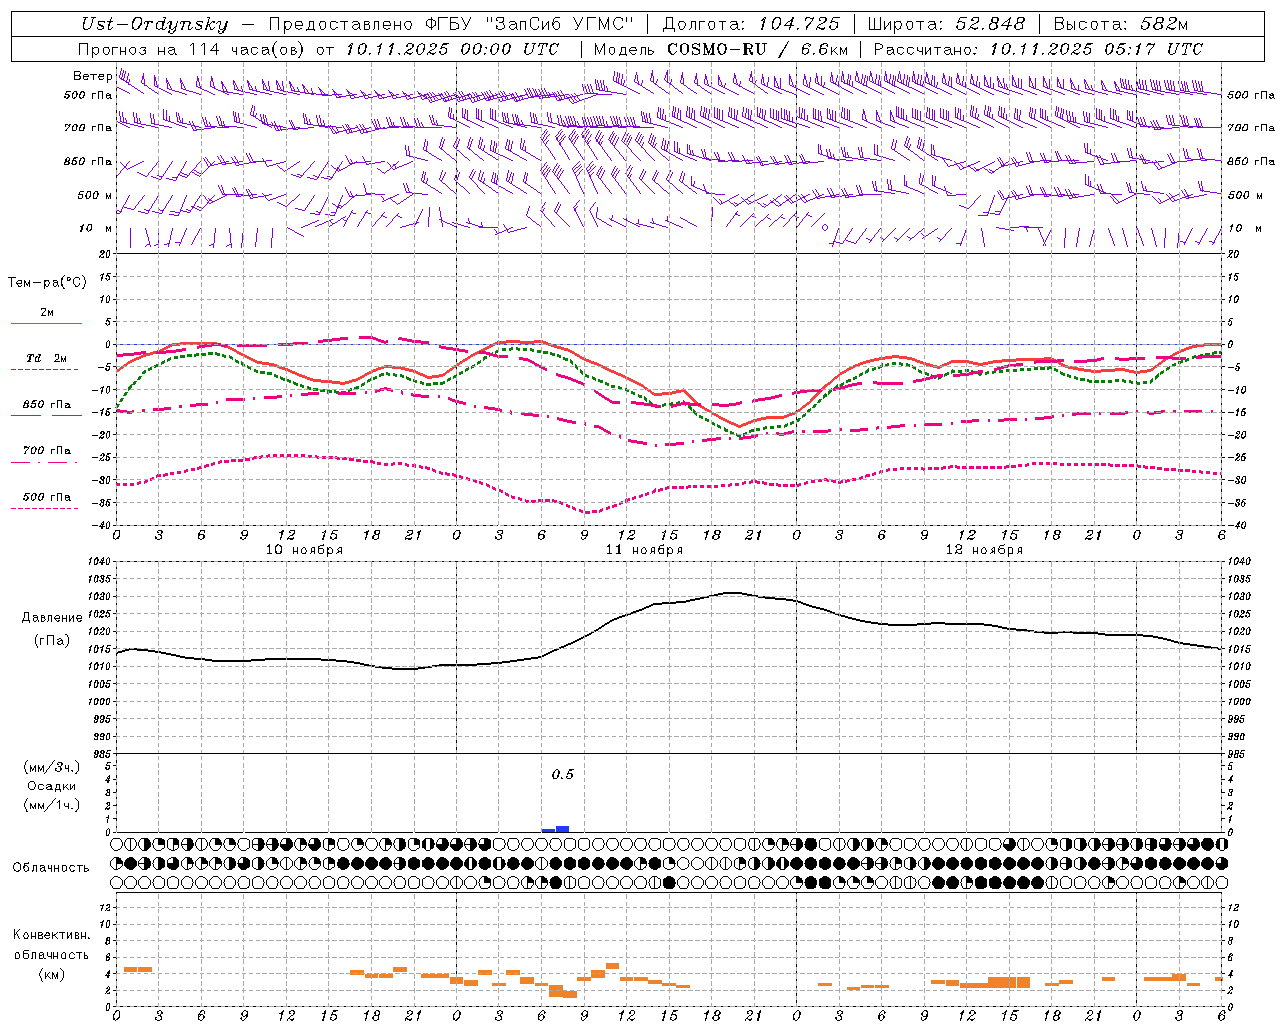Image resolution: width=1280 pixels, height=1024 pixels.
Task: Click the 'Давление' pressure panel label
Action: pos(52,618)
